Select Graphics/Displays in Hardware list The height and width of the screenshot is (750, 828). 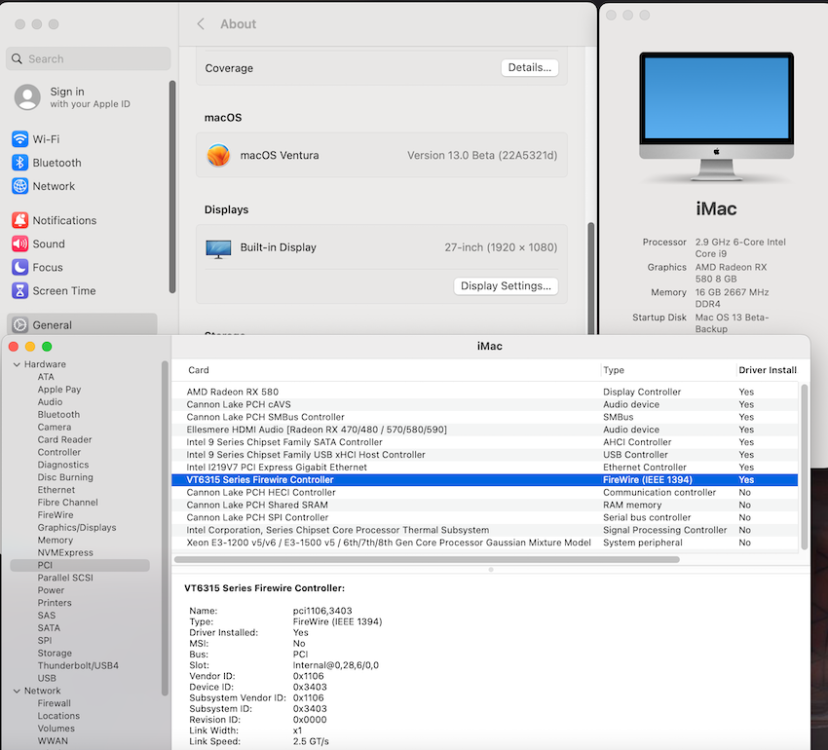point(77,528)
